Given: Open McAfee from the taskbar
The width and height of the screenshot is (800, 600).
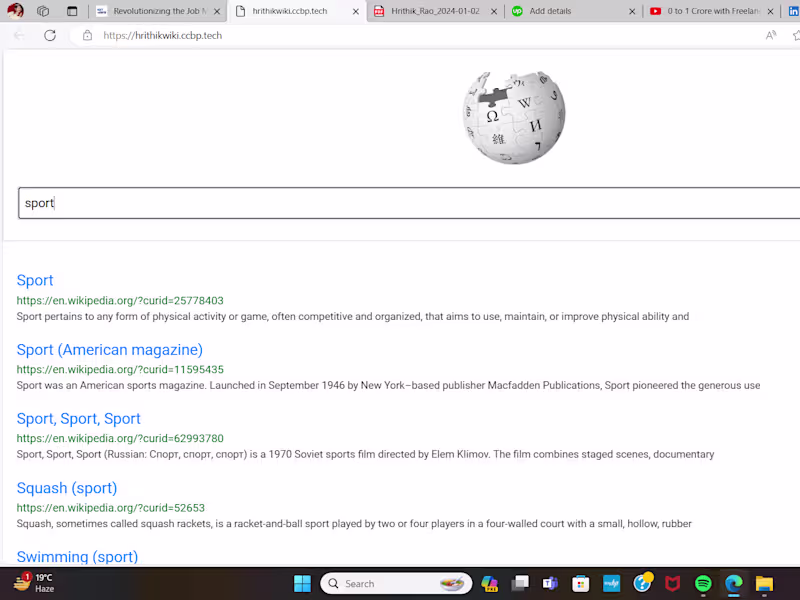Looking at the screenshot, I should pos(672,583).
